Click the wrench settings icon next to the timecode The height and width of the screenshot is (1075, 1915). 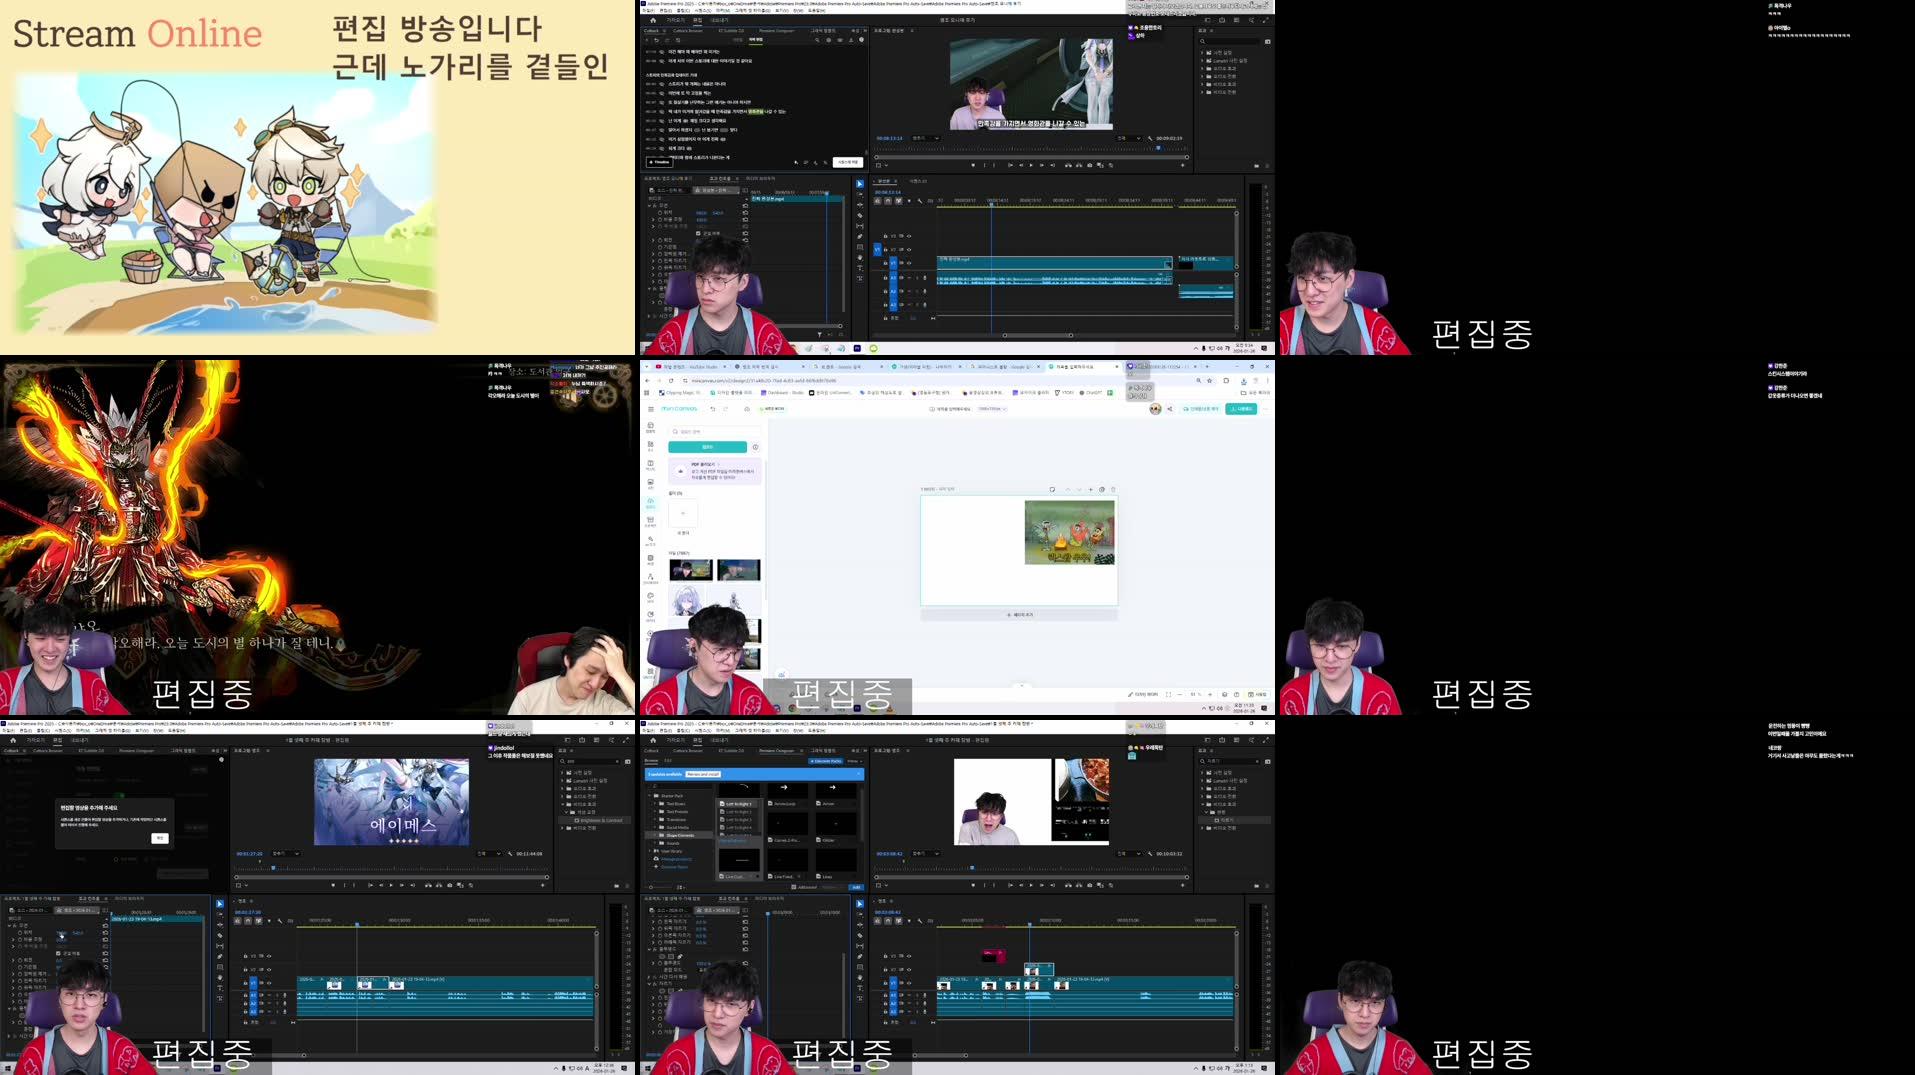coord(920,200)
